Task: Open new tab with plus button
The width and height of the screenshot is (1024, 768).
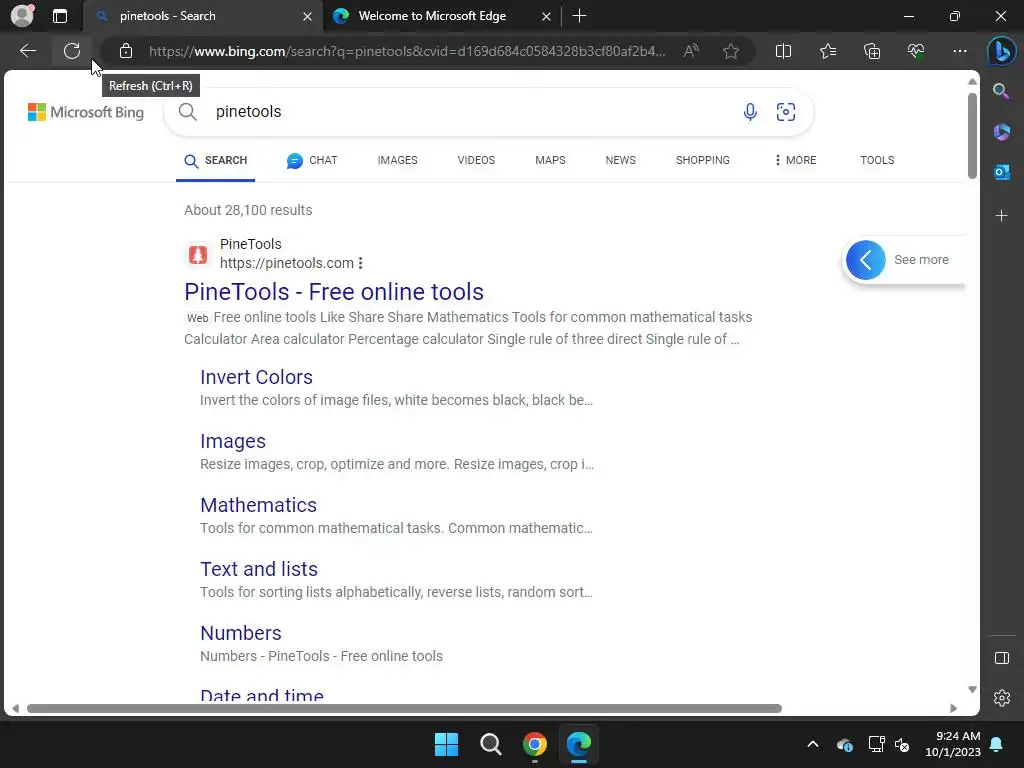Action: (x=579, y=16)
